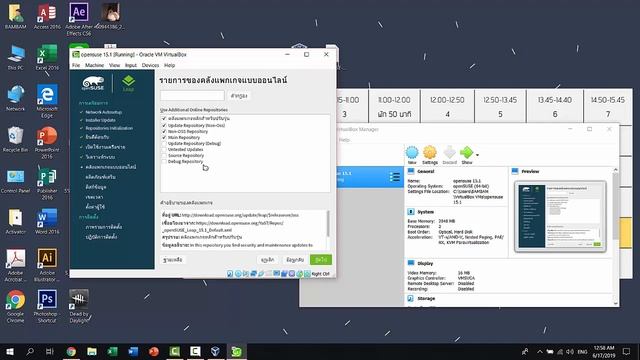
Task: Click the openSUSE logo in installer sidebar
Action: (x=93, y=83)
